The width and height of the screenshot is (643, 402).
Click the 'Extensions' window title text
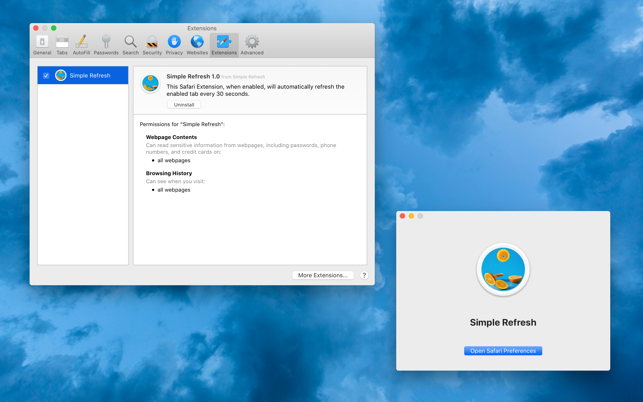[202, 28]
